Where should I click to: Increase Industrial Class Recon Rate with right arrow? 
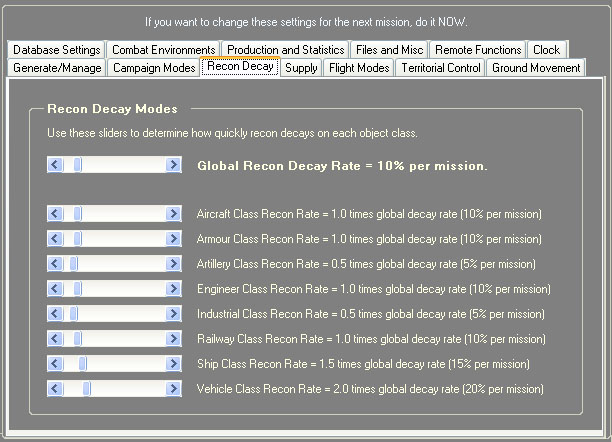[173, 313]
